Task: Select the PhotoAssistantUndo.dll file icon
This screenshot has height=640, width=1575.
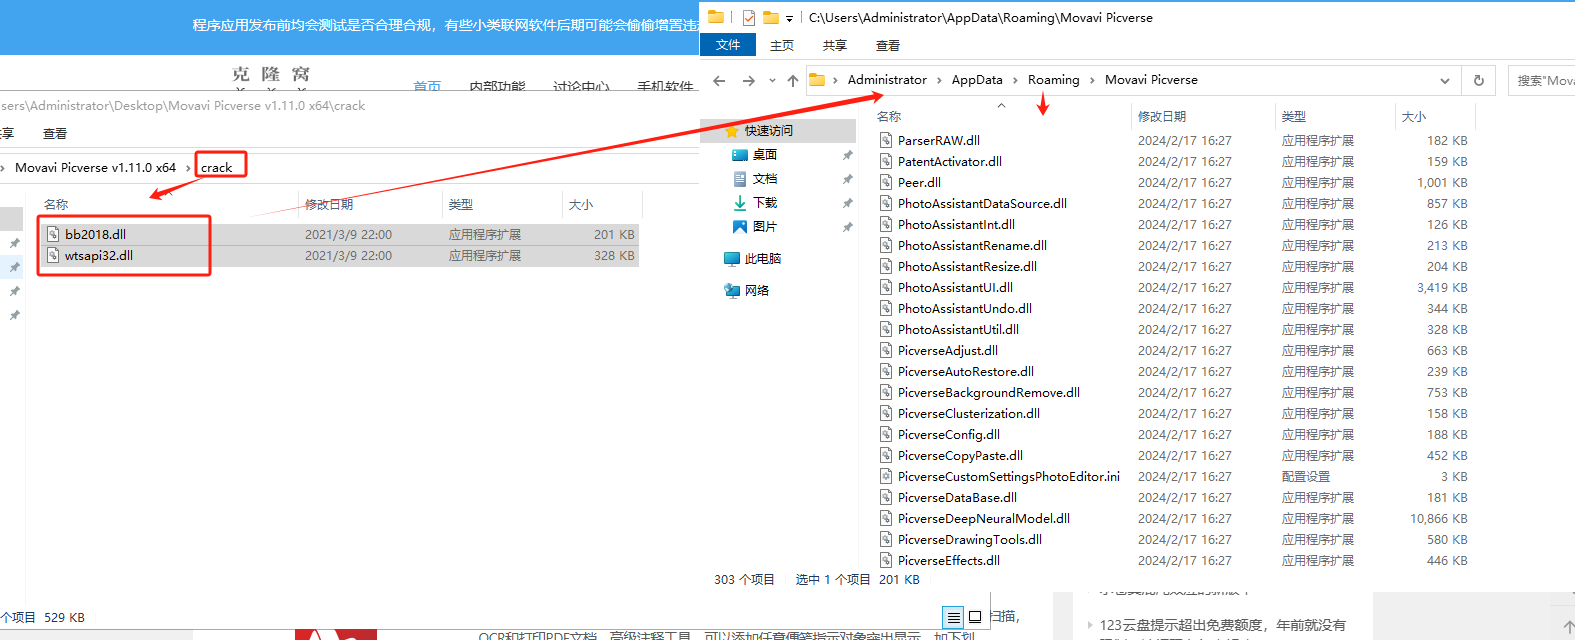Action: [886, 308]
